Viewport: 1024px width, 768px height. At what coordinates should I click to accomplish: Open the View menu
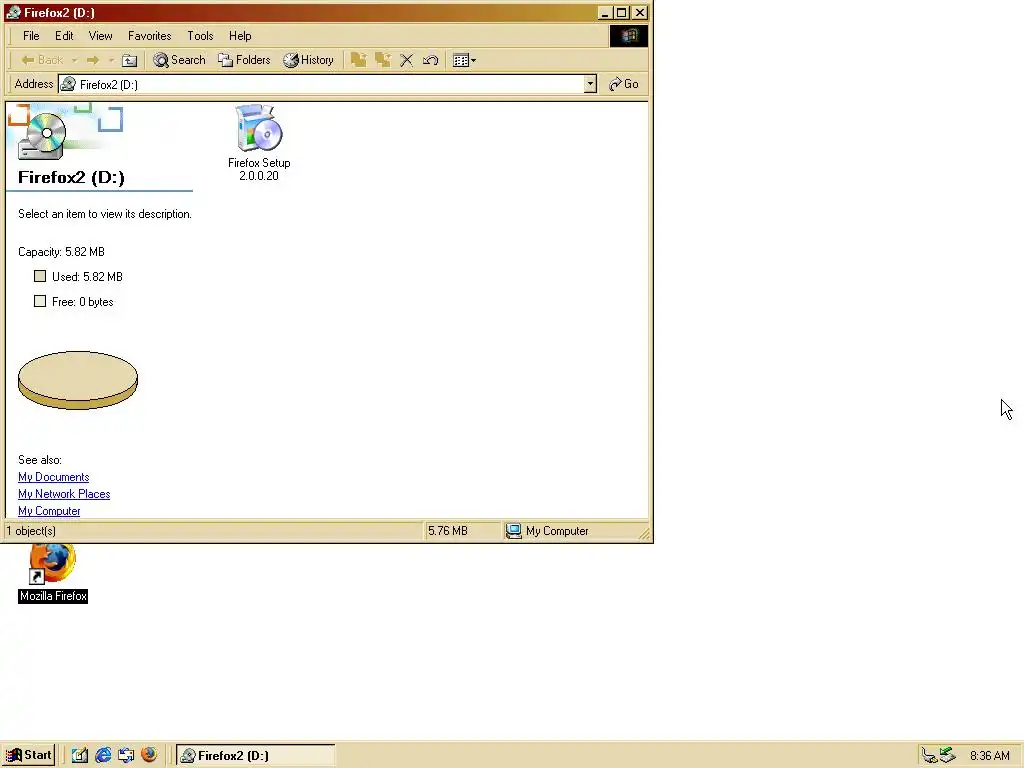tap(101, 36)
